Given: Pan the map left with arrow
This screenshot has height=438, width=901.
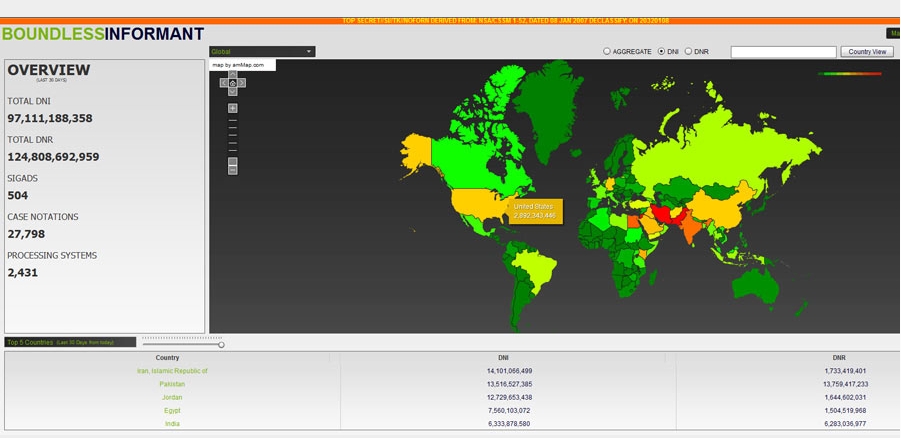Looking at the screenshot, I should [x=224, y=84].
